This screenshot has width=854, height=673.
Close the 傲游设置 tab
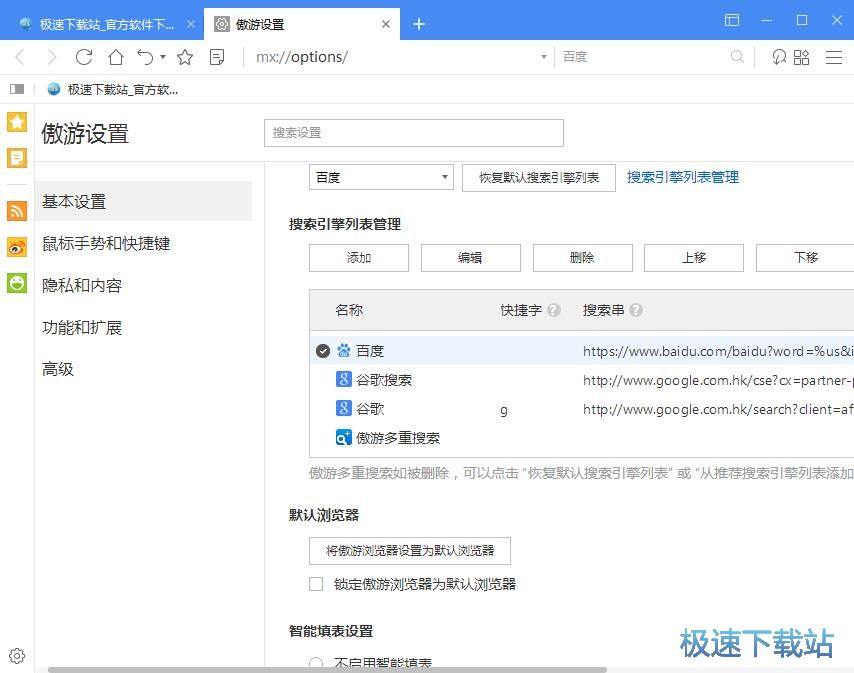(386, 24)
